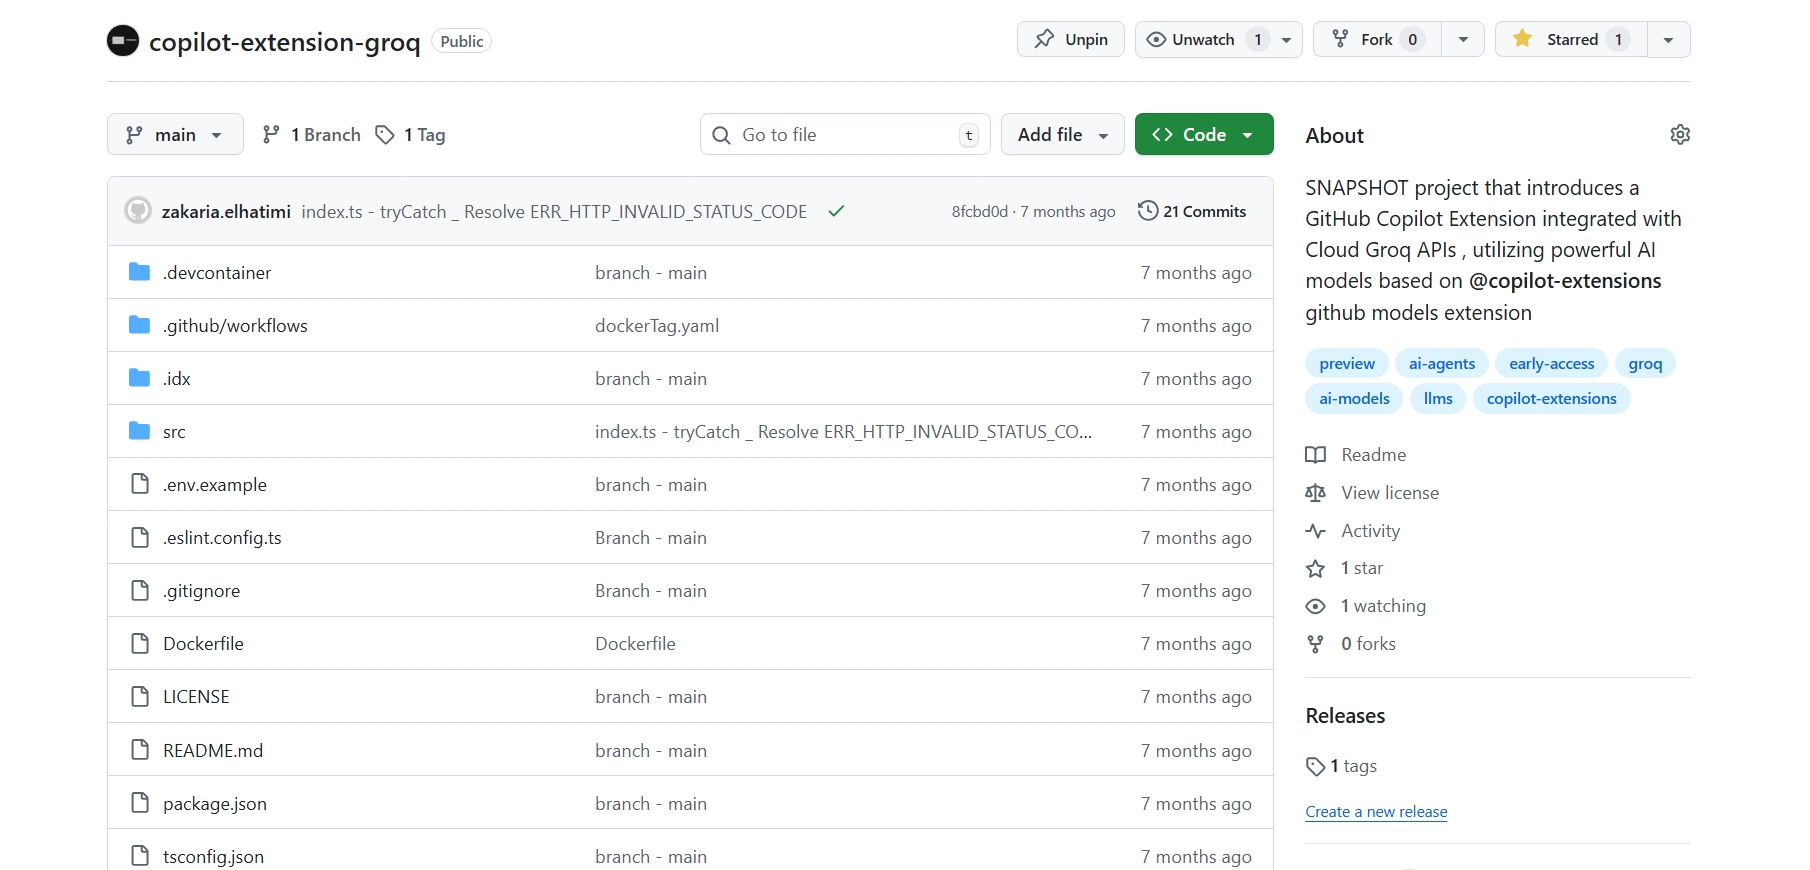Viewport: 1810px width, 870px height.
Task: Click the README.md file icon
Action: [x=140, y=750]
